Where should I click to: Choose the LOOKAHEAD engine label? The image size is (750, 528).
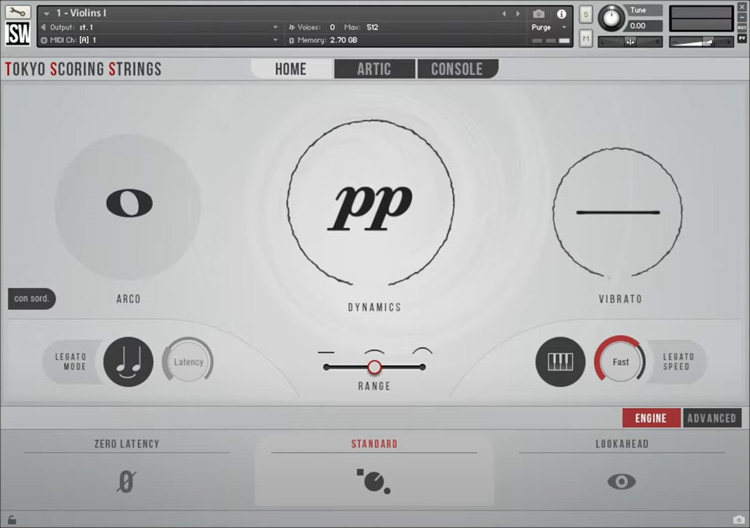point(622,444)
